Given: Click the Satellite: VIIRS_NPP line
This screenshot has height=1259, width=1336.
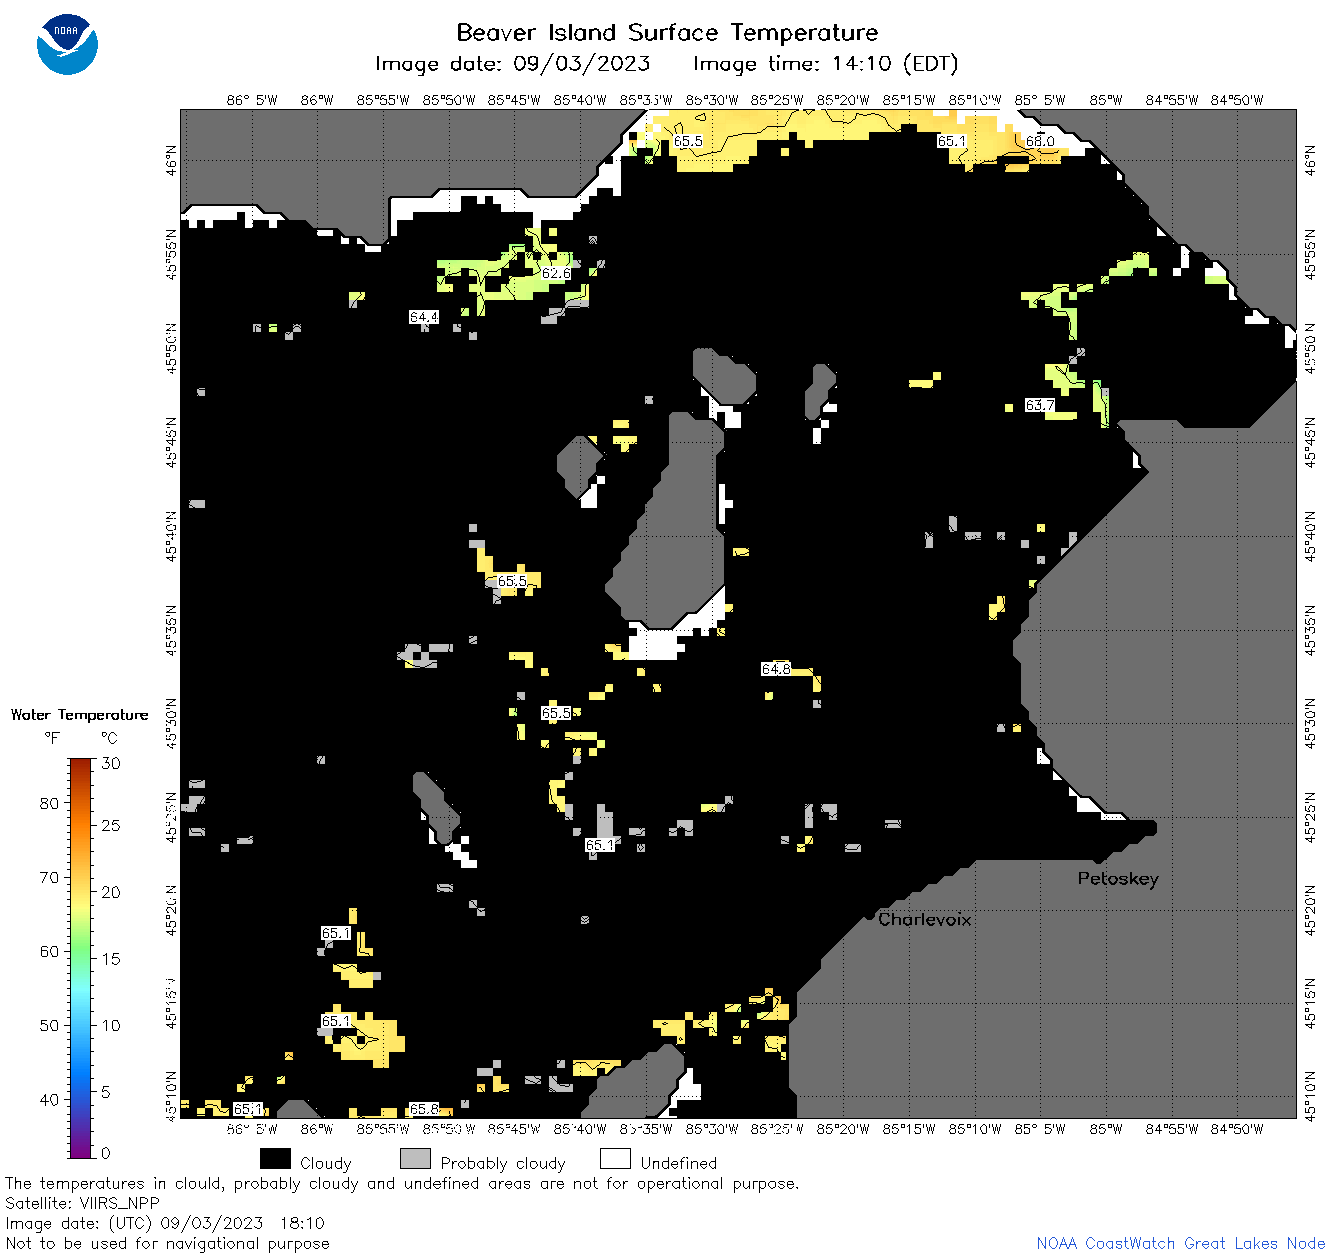Looking at the screenshot, I should click(x=82, y=1204).
